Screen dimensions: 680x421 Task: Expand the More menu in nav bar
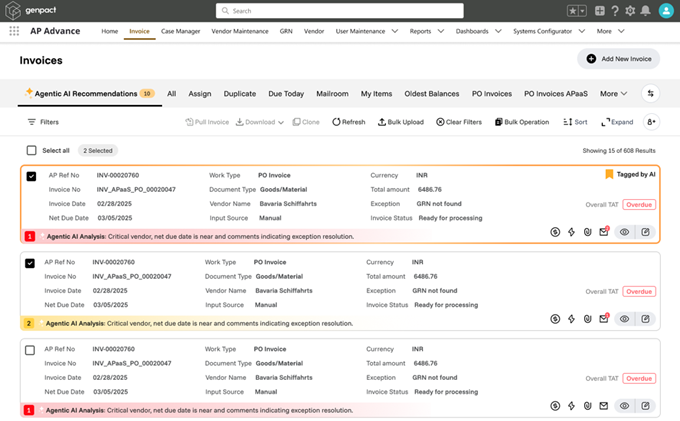click(x=610, y=31)
